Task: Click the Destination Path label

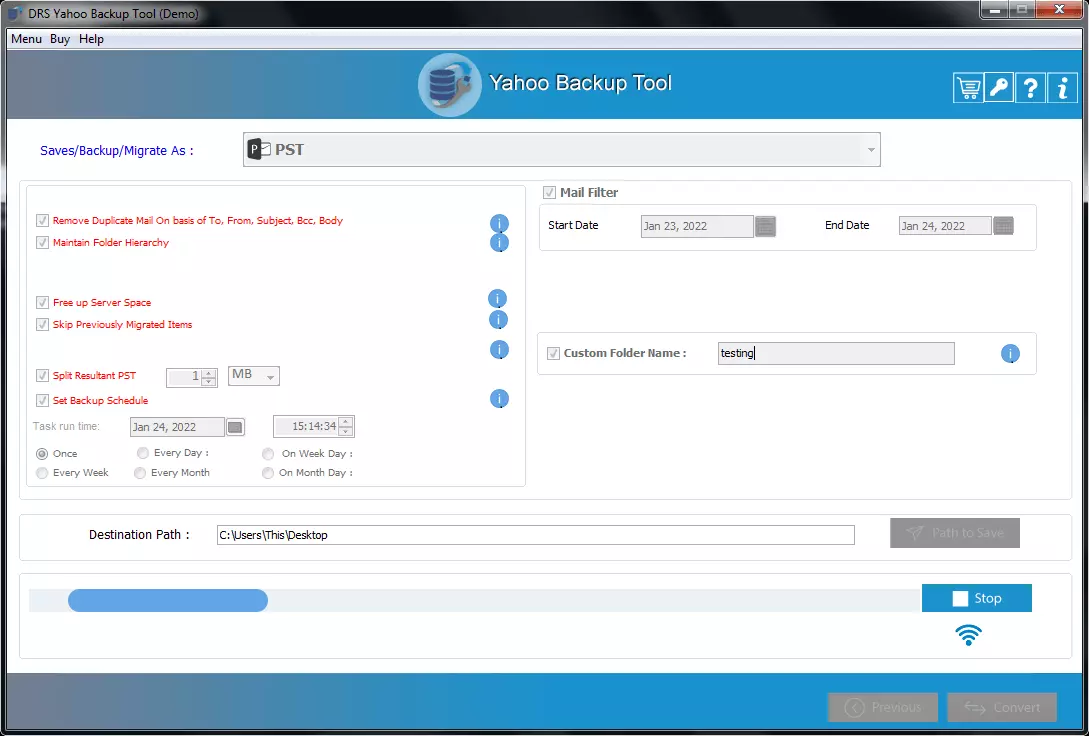Action: point(139,535)
